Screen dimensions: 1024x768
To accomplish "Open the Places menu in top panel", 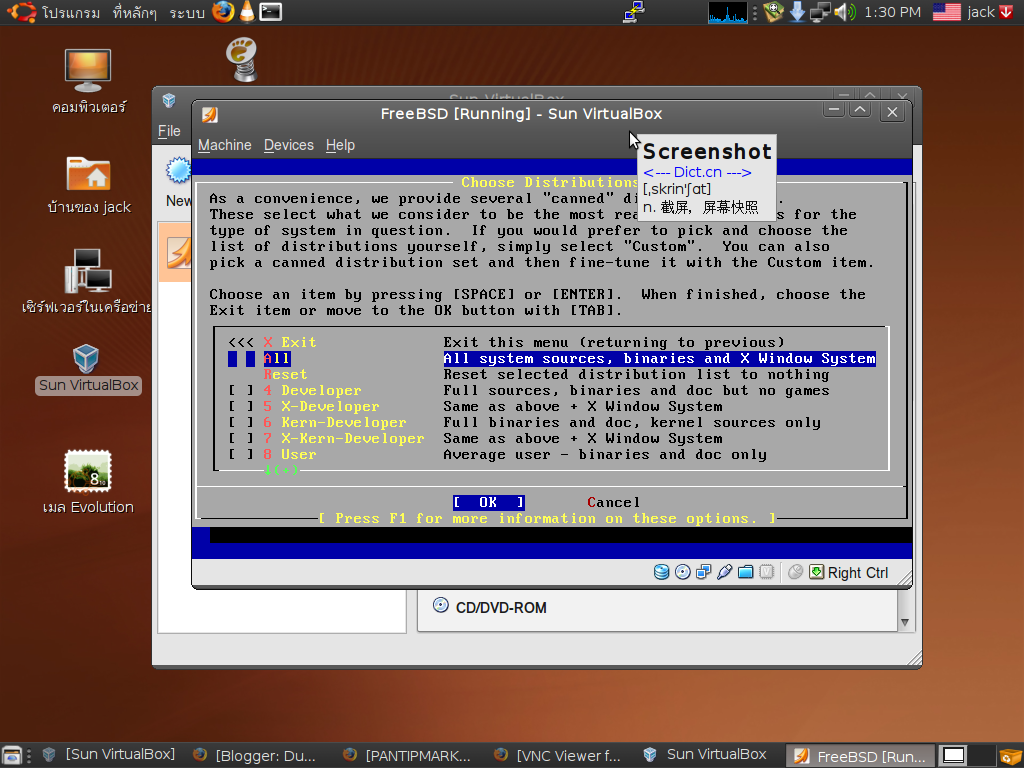I will [135, 12].
